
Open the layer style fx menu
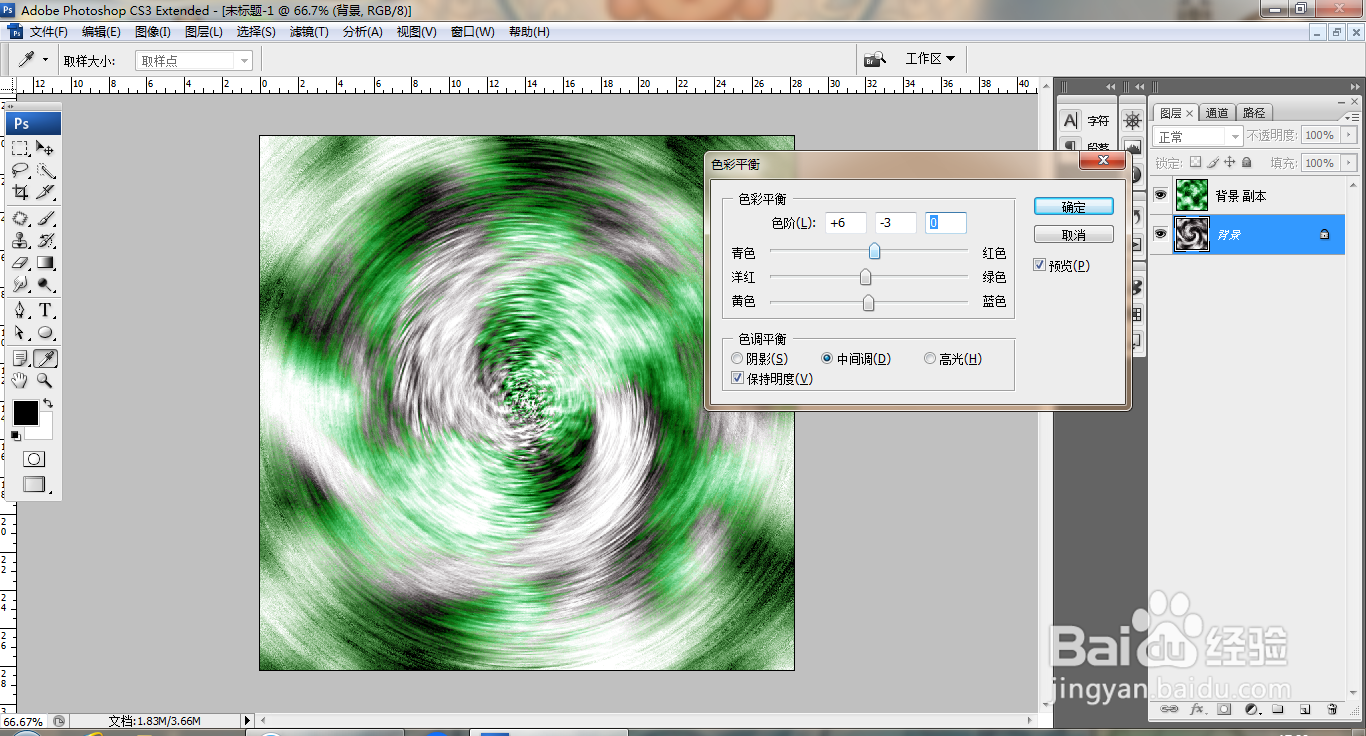coord(1197,709)
